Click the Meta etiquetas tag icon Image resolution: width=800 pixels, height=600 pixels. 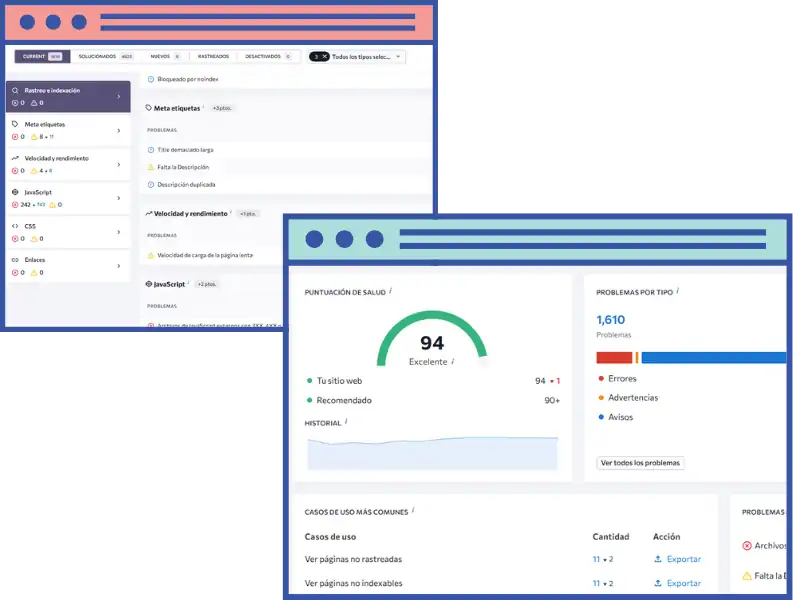(x=14, y=124)
